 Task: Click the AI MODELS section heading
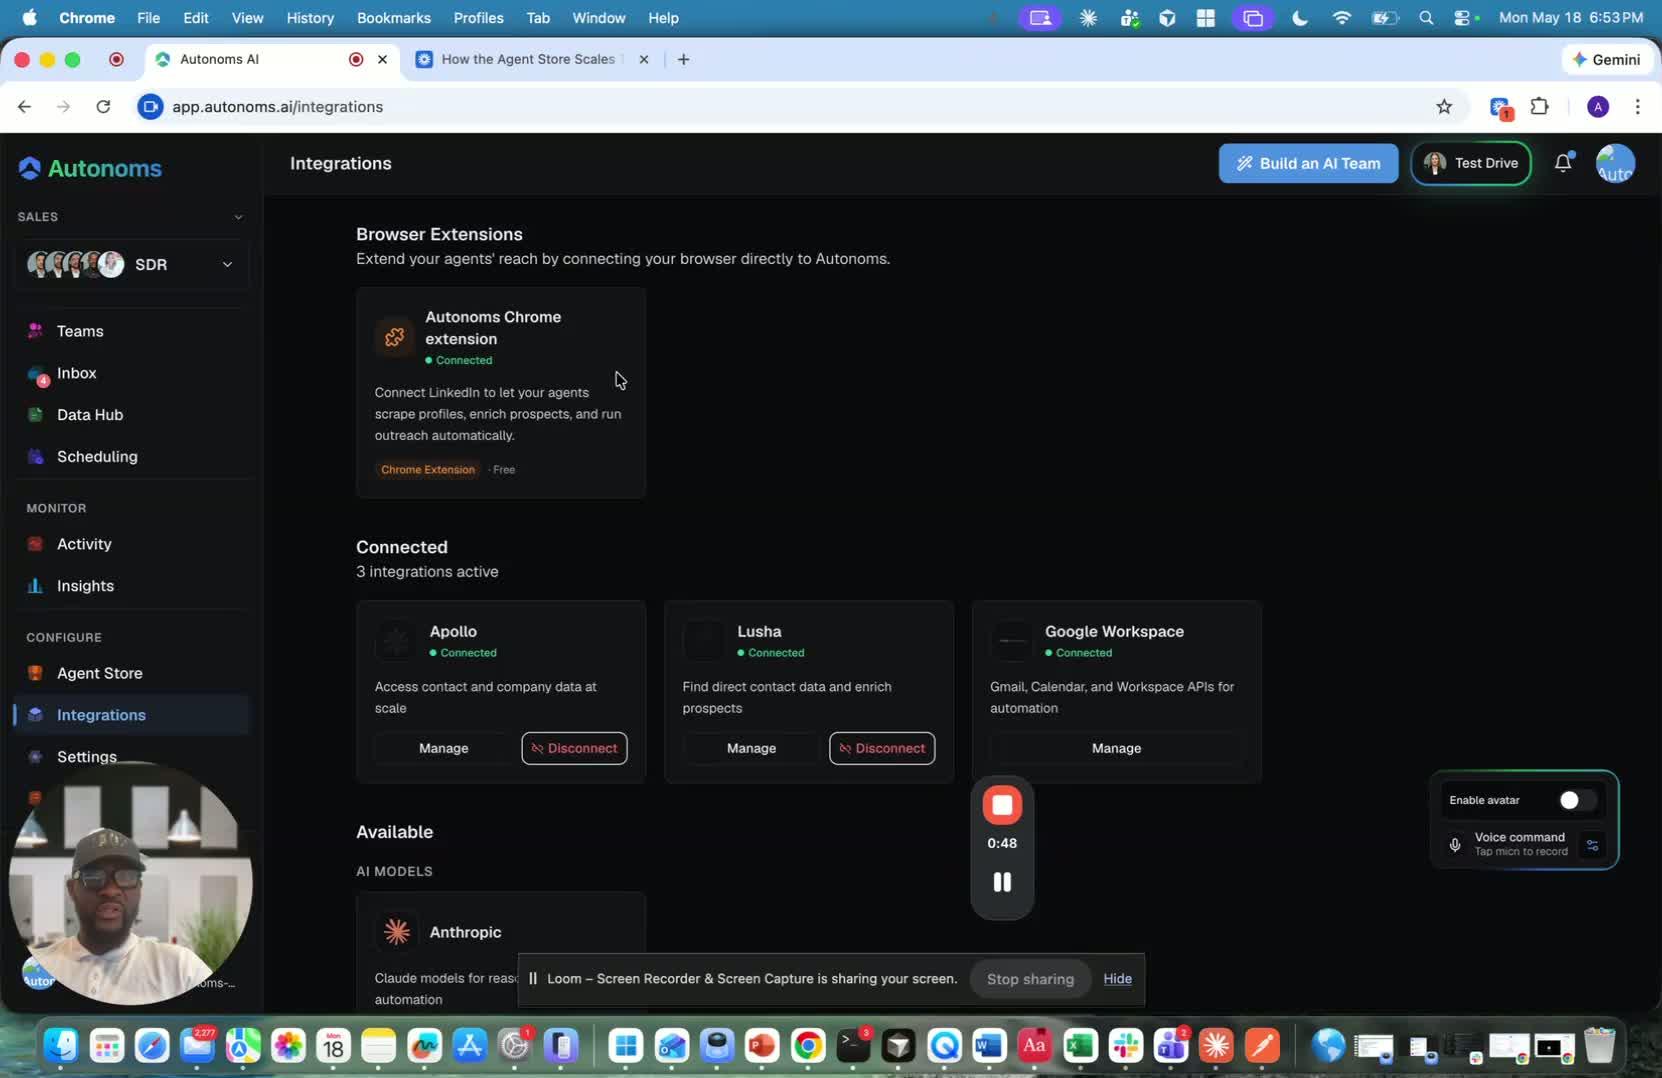394,872
